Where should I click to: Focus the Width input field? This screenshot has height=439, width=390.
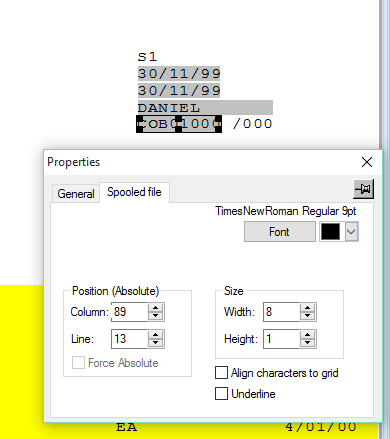281,312
